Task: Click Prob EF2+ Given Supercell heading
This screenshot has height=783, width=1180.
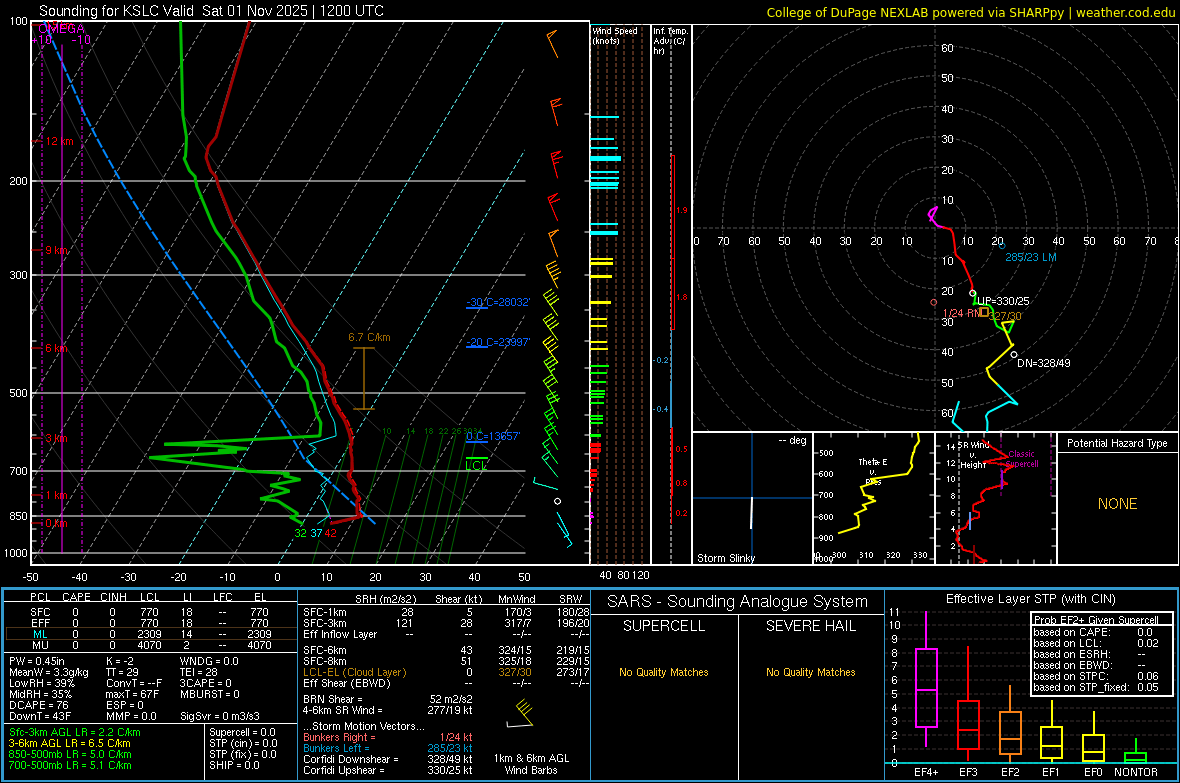Action: 1096,620
